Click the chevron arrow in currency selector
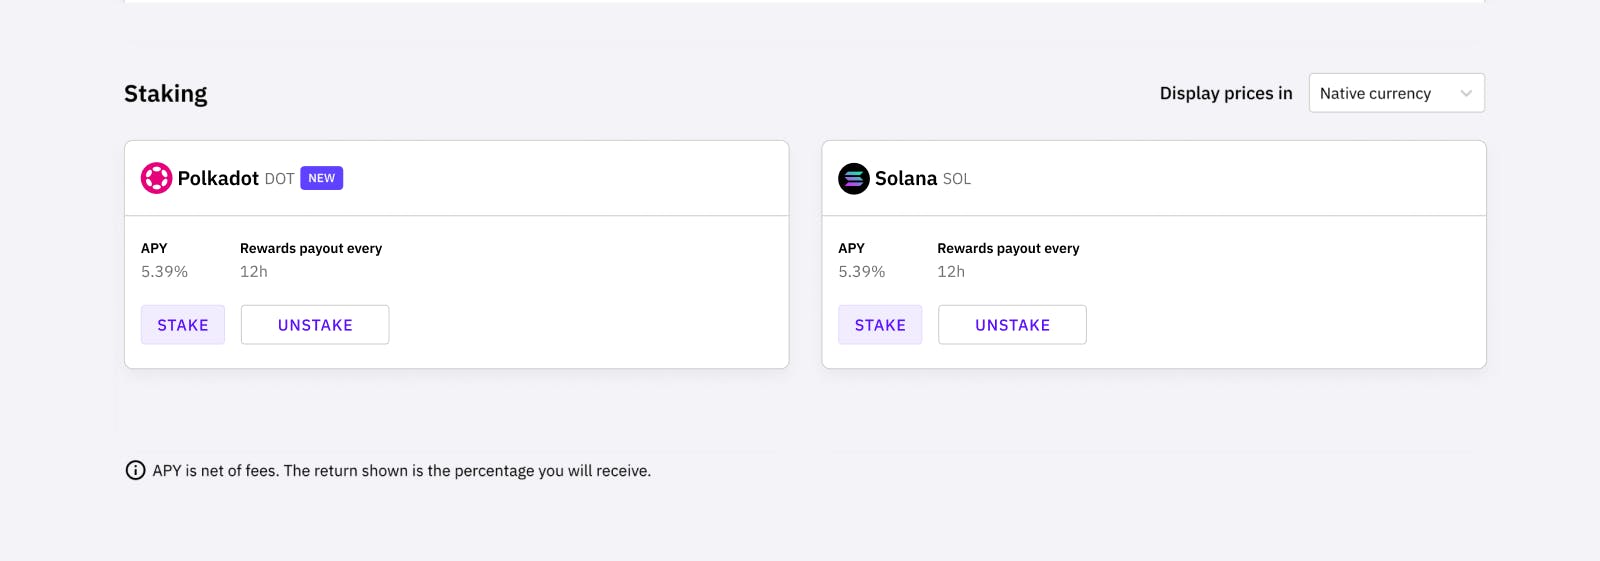 tap(1466, 93)
